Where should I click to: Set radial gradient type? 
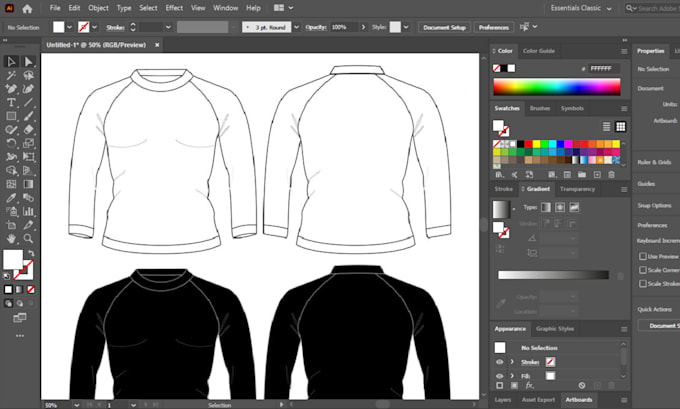[560, 207]
